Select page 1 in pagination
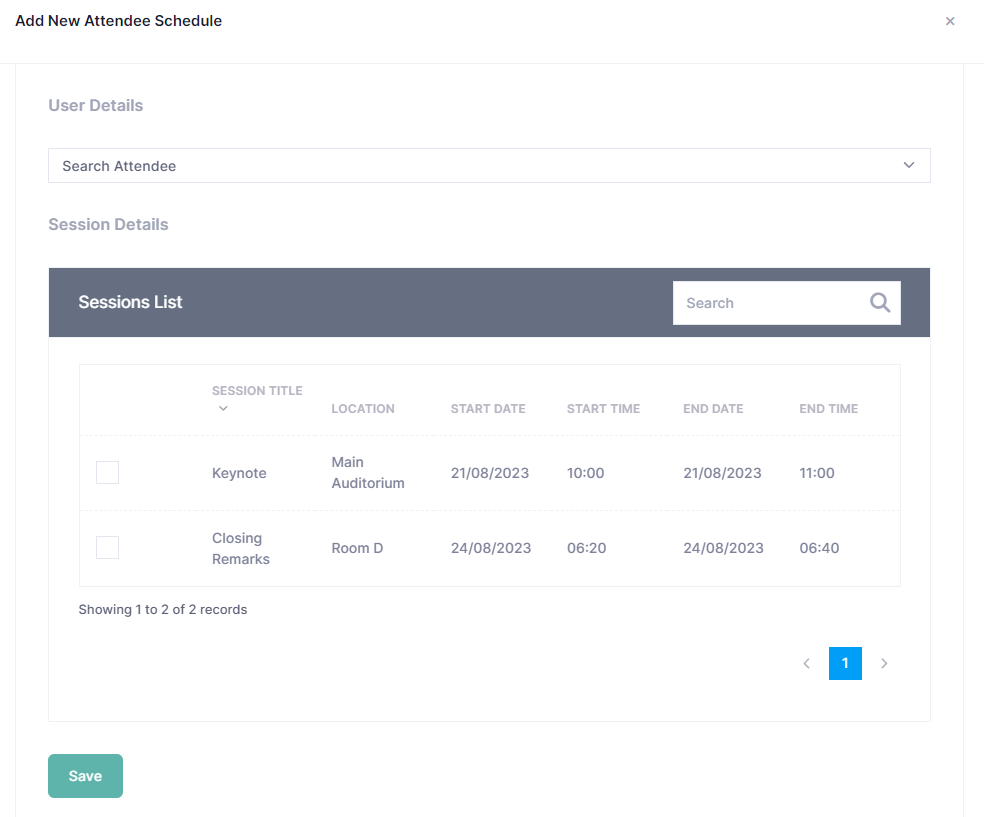The height and width of the screenshot is (817, 984). (845, 663)
